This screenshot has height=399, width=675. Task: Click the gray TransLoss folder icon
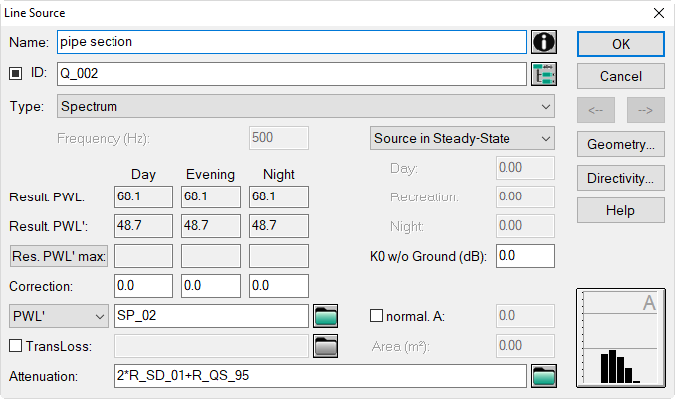(x=325, y=346)
